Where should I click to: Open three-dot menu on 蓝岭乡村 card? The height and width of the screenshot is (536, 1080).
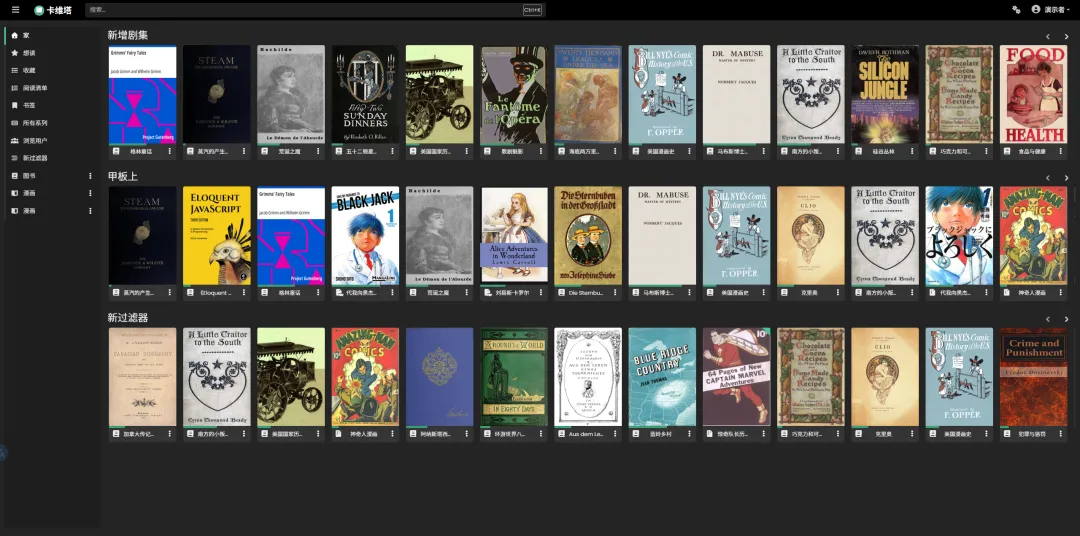(x=689, y=434)
